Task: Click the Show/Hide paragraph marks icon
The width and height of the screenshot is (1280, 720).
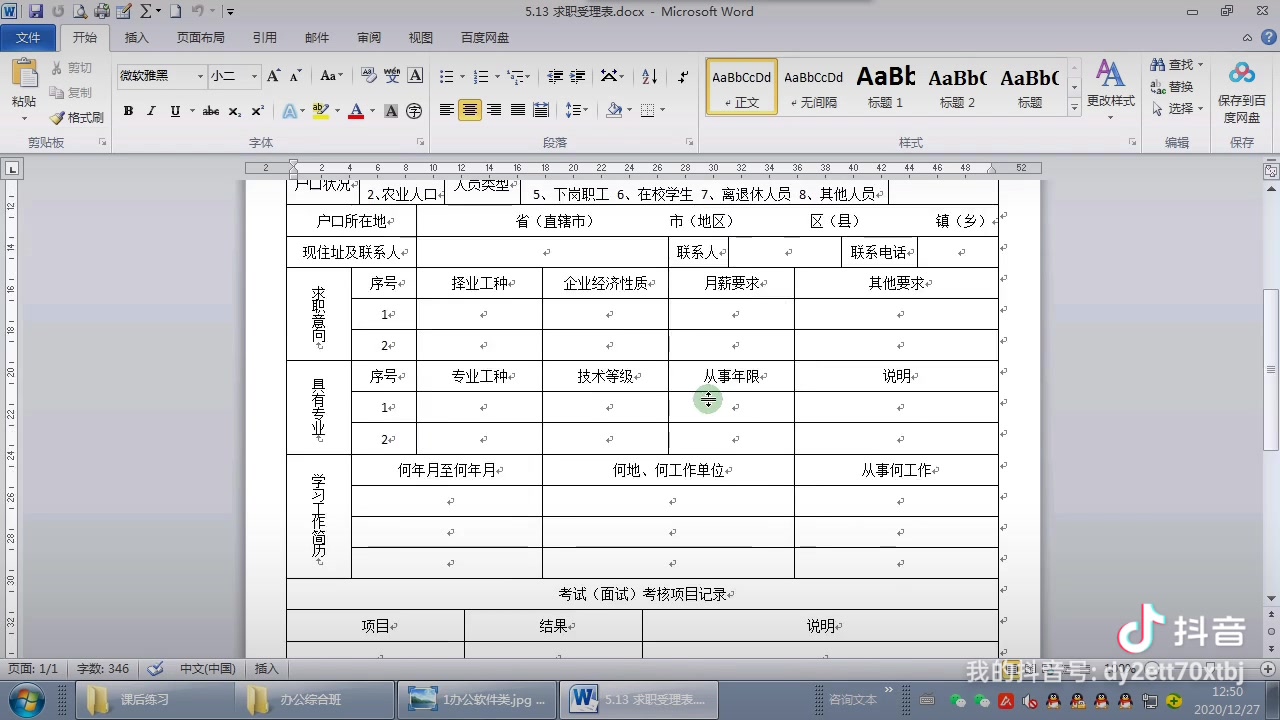Action: tap(683, 76)
